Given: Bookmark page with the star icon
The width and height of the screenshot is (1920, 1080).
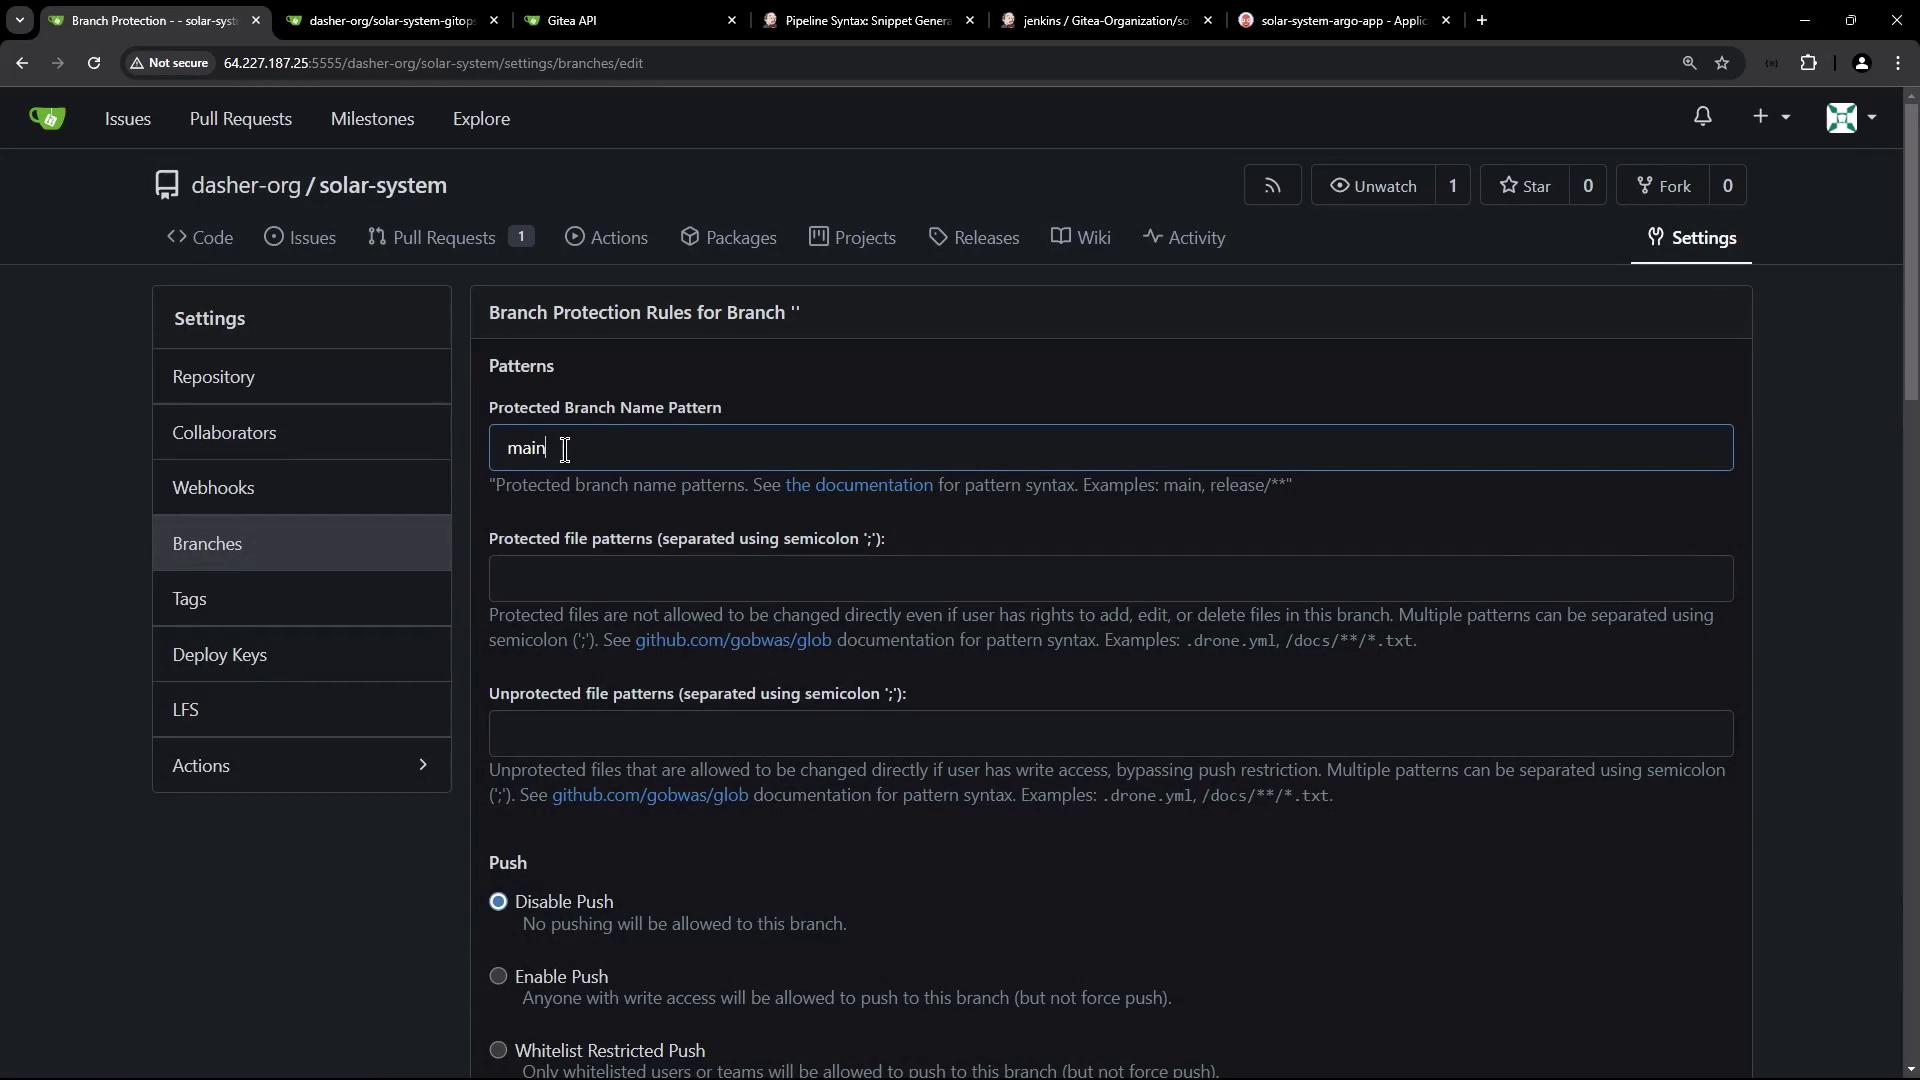Looking at the screenshot, I should (1722, 63).
